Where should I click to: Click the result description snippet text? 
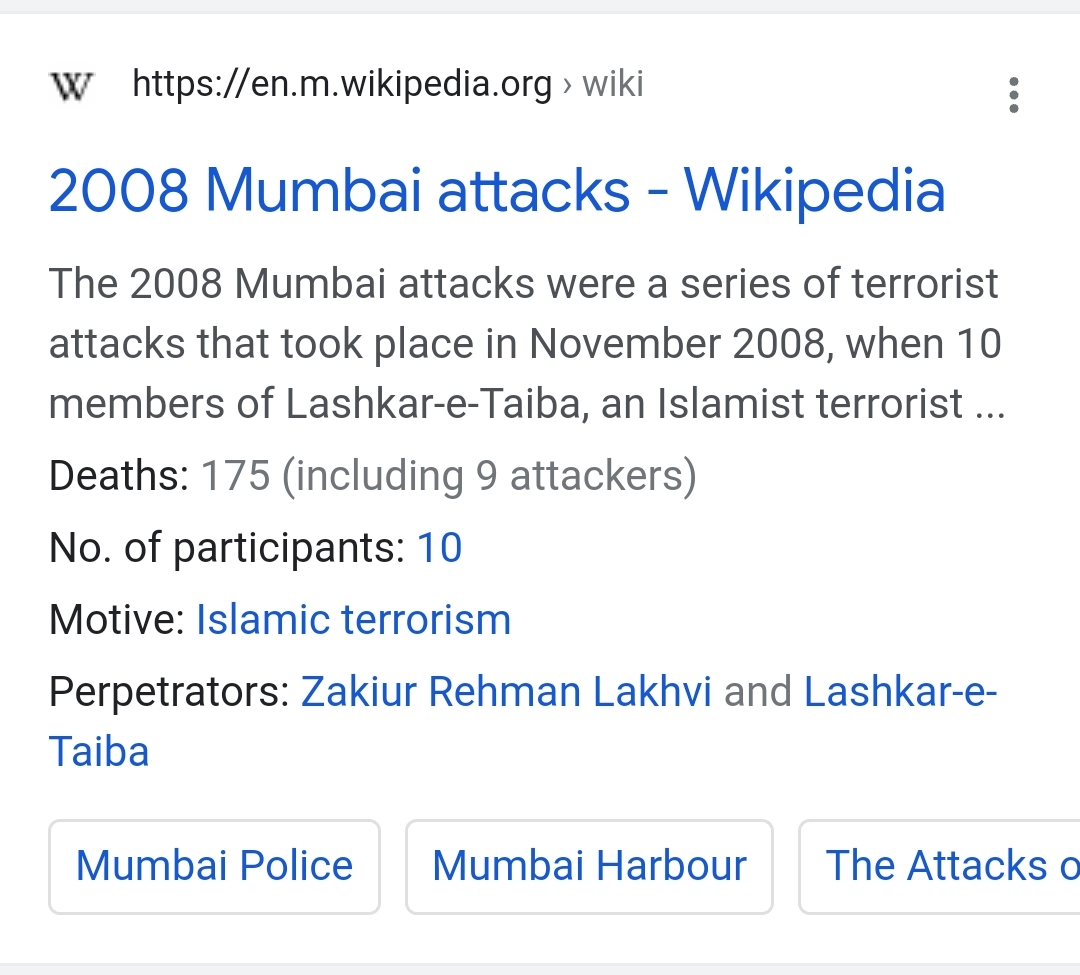(x=527, y=343)
